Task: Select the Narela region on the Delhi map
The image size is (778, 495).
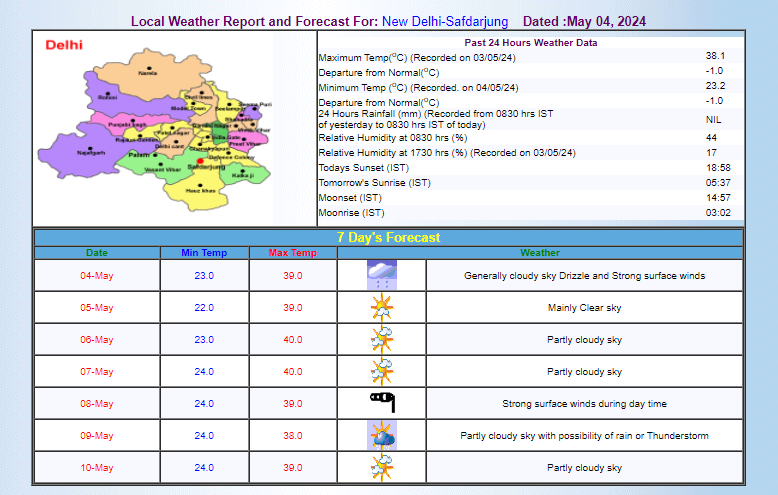Action: tap(147, 71)
